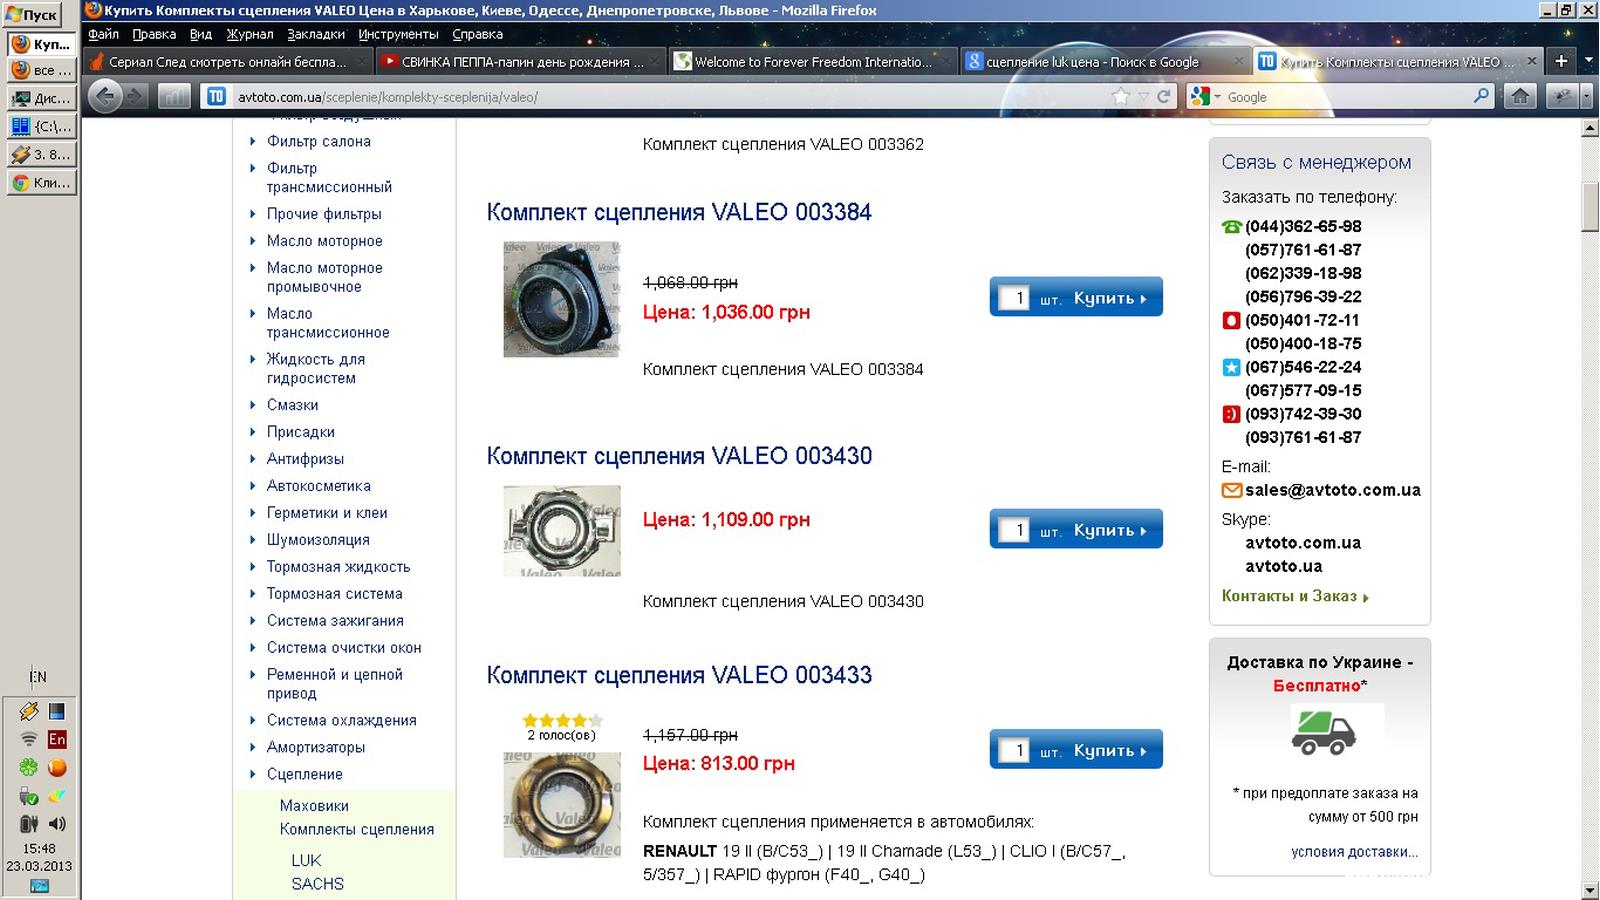1600x900 pixels.
Task: Open the Правка menu
Action: click(x=154, y=34)
